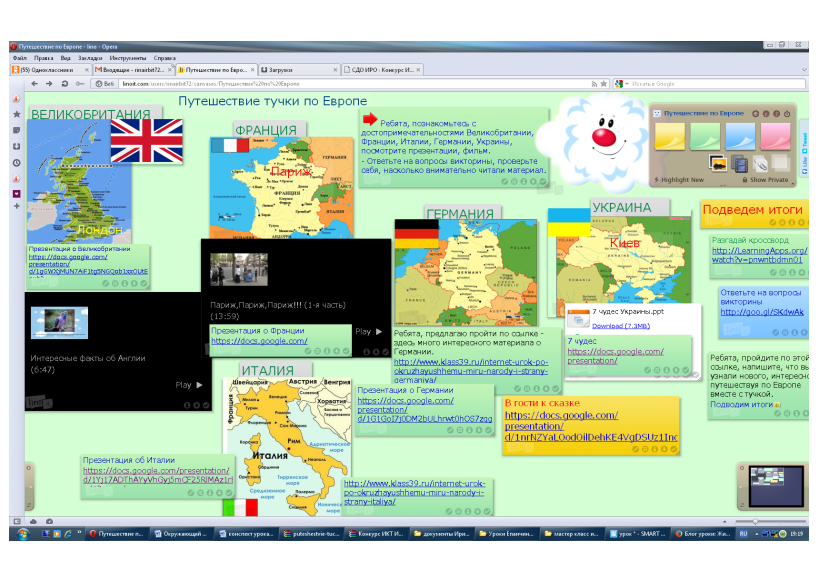
Task: Open the bookmarks star panel in sidebar
Action: pos(16,114)
